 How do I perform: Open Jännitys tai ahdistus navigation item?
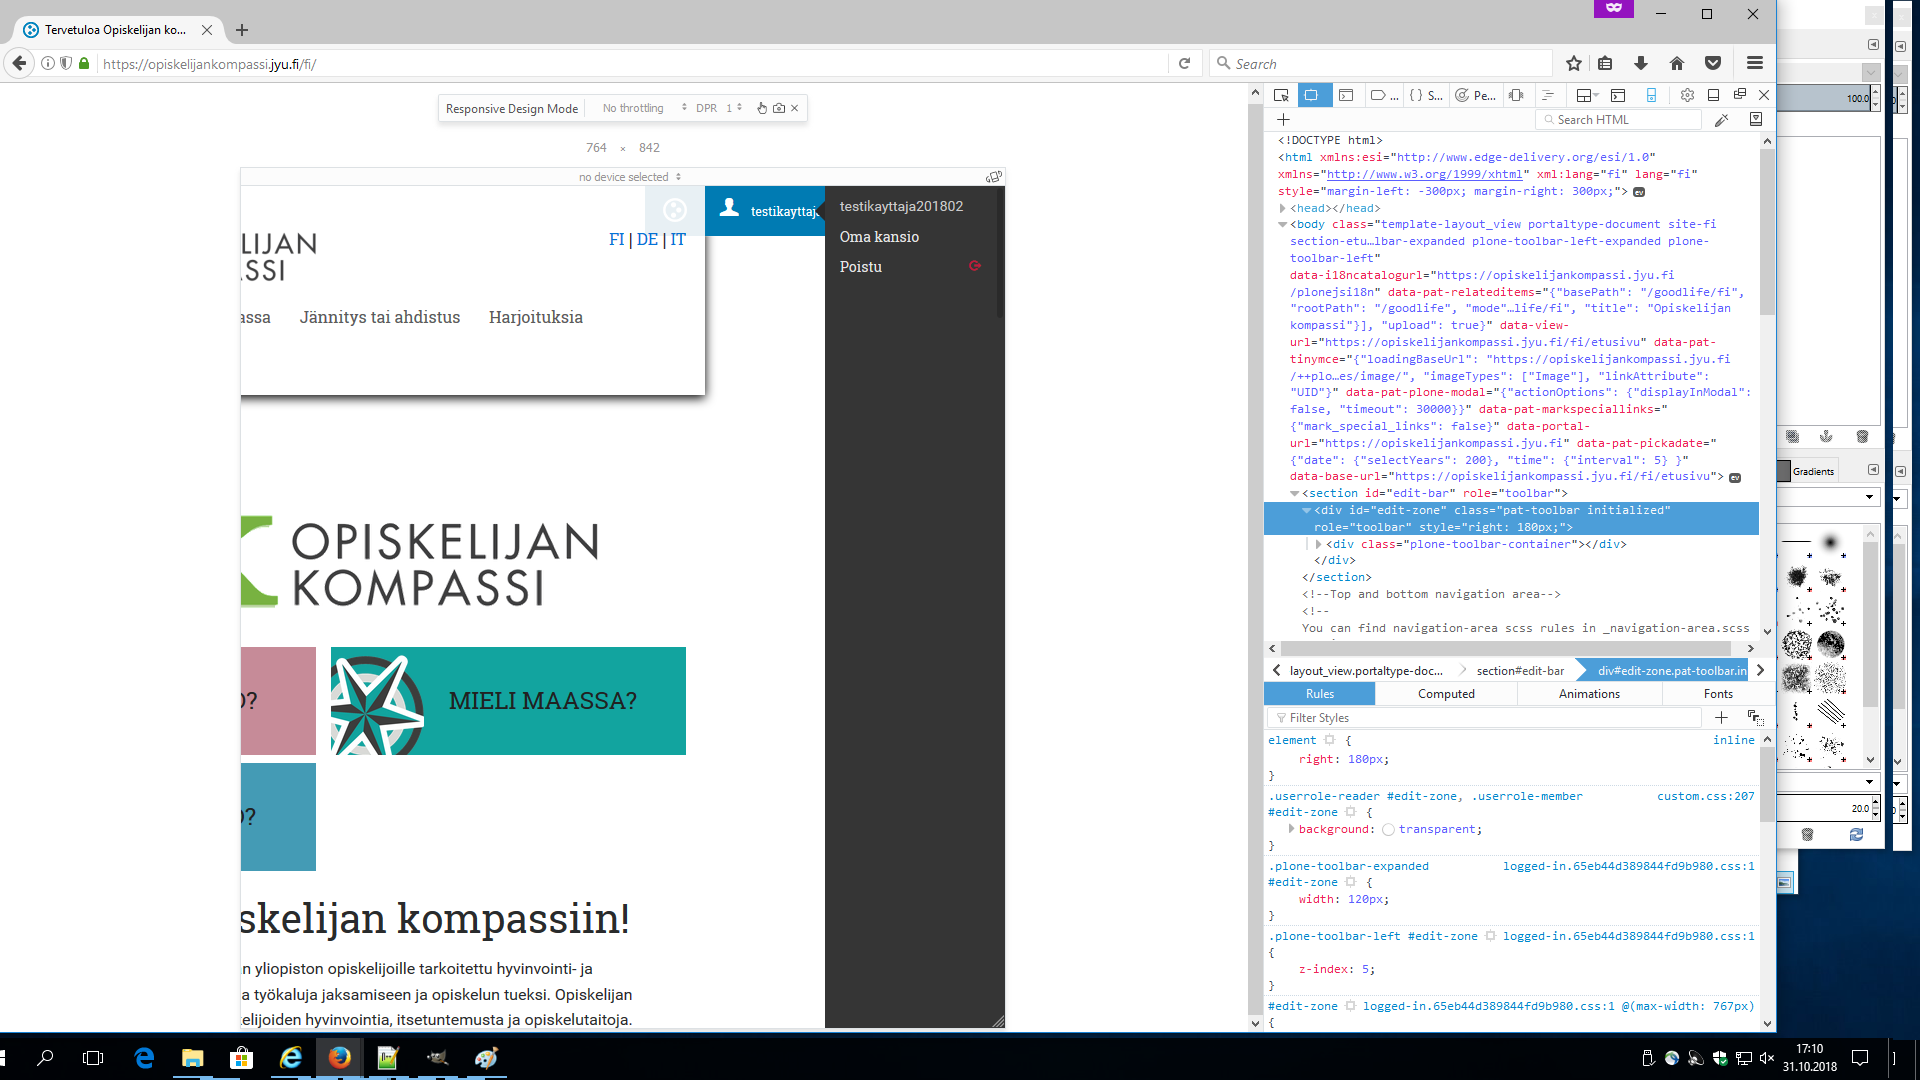point(380,318)
